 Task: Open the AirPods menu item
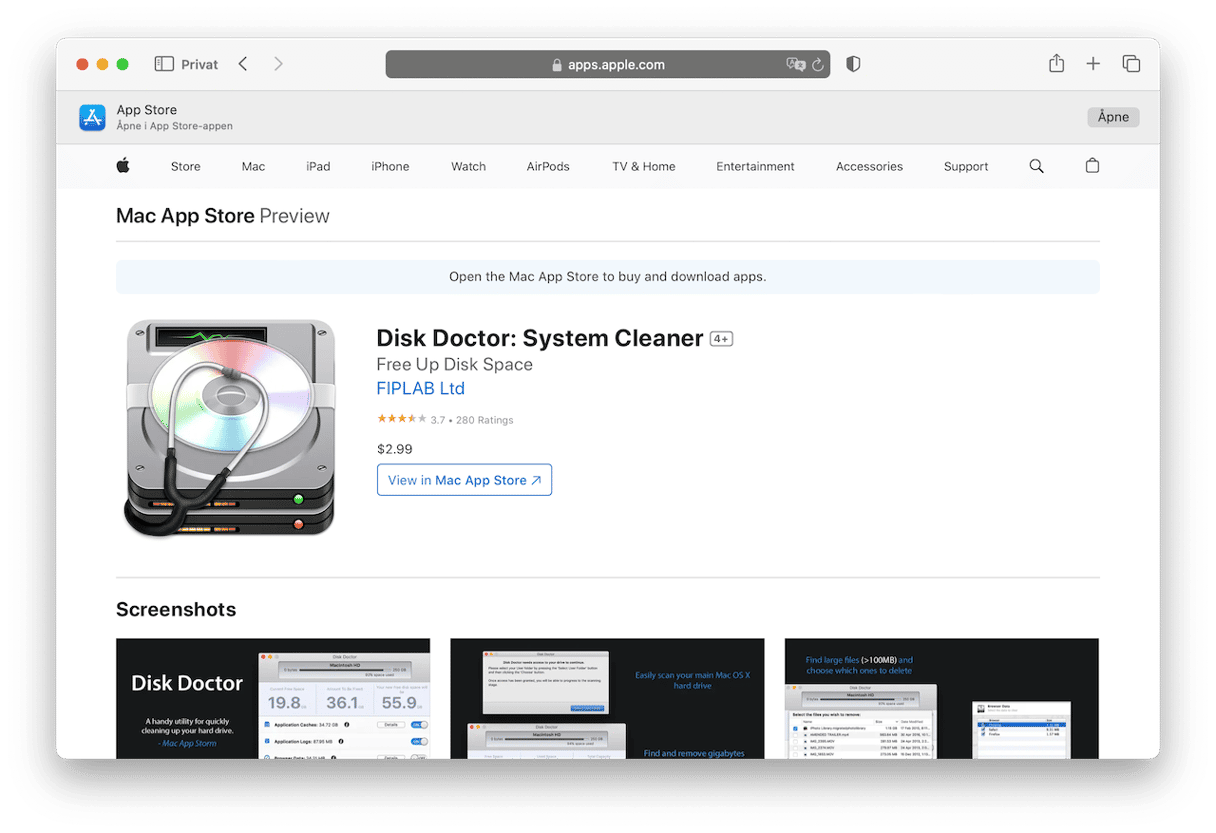(548, 166)
